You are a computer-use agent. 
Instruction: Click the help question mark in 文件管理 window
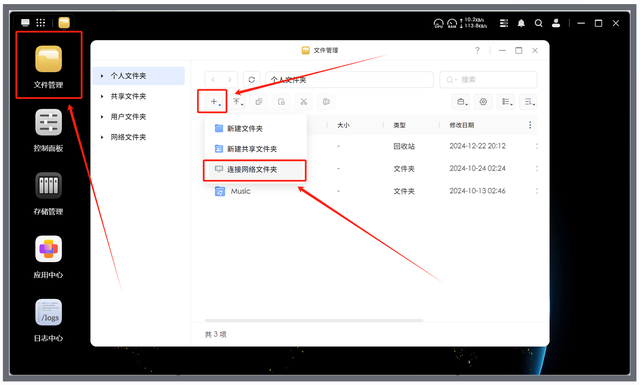[x=477, y=50]
